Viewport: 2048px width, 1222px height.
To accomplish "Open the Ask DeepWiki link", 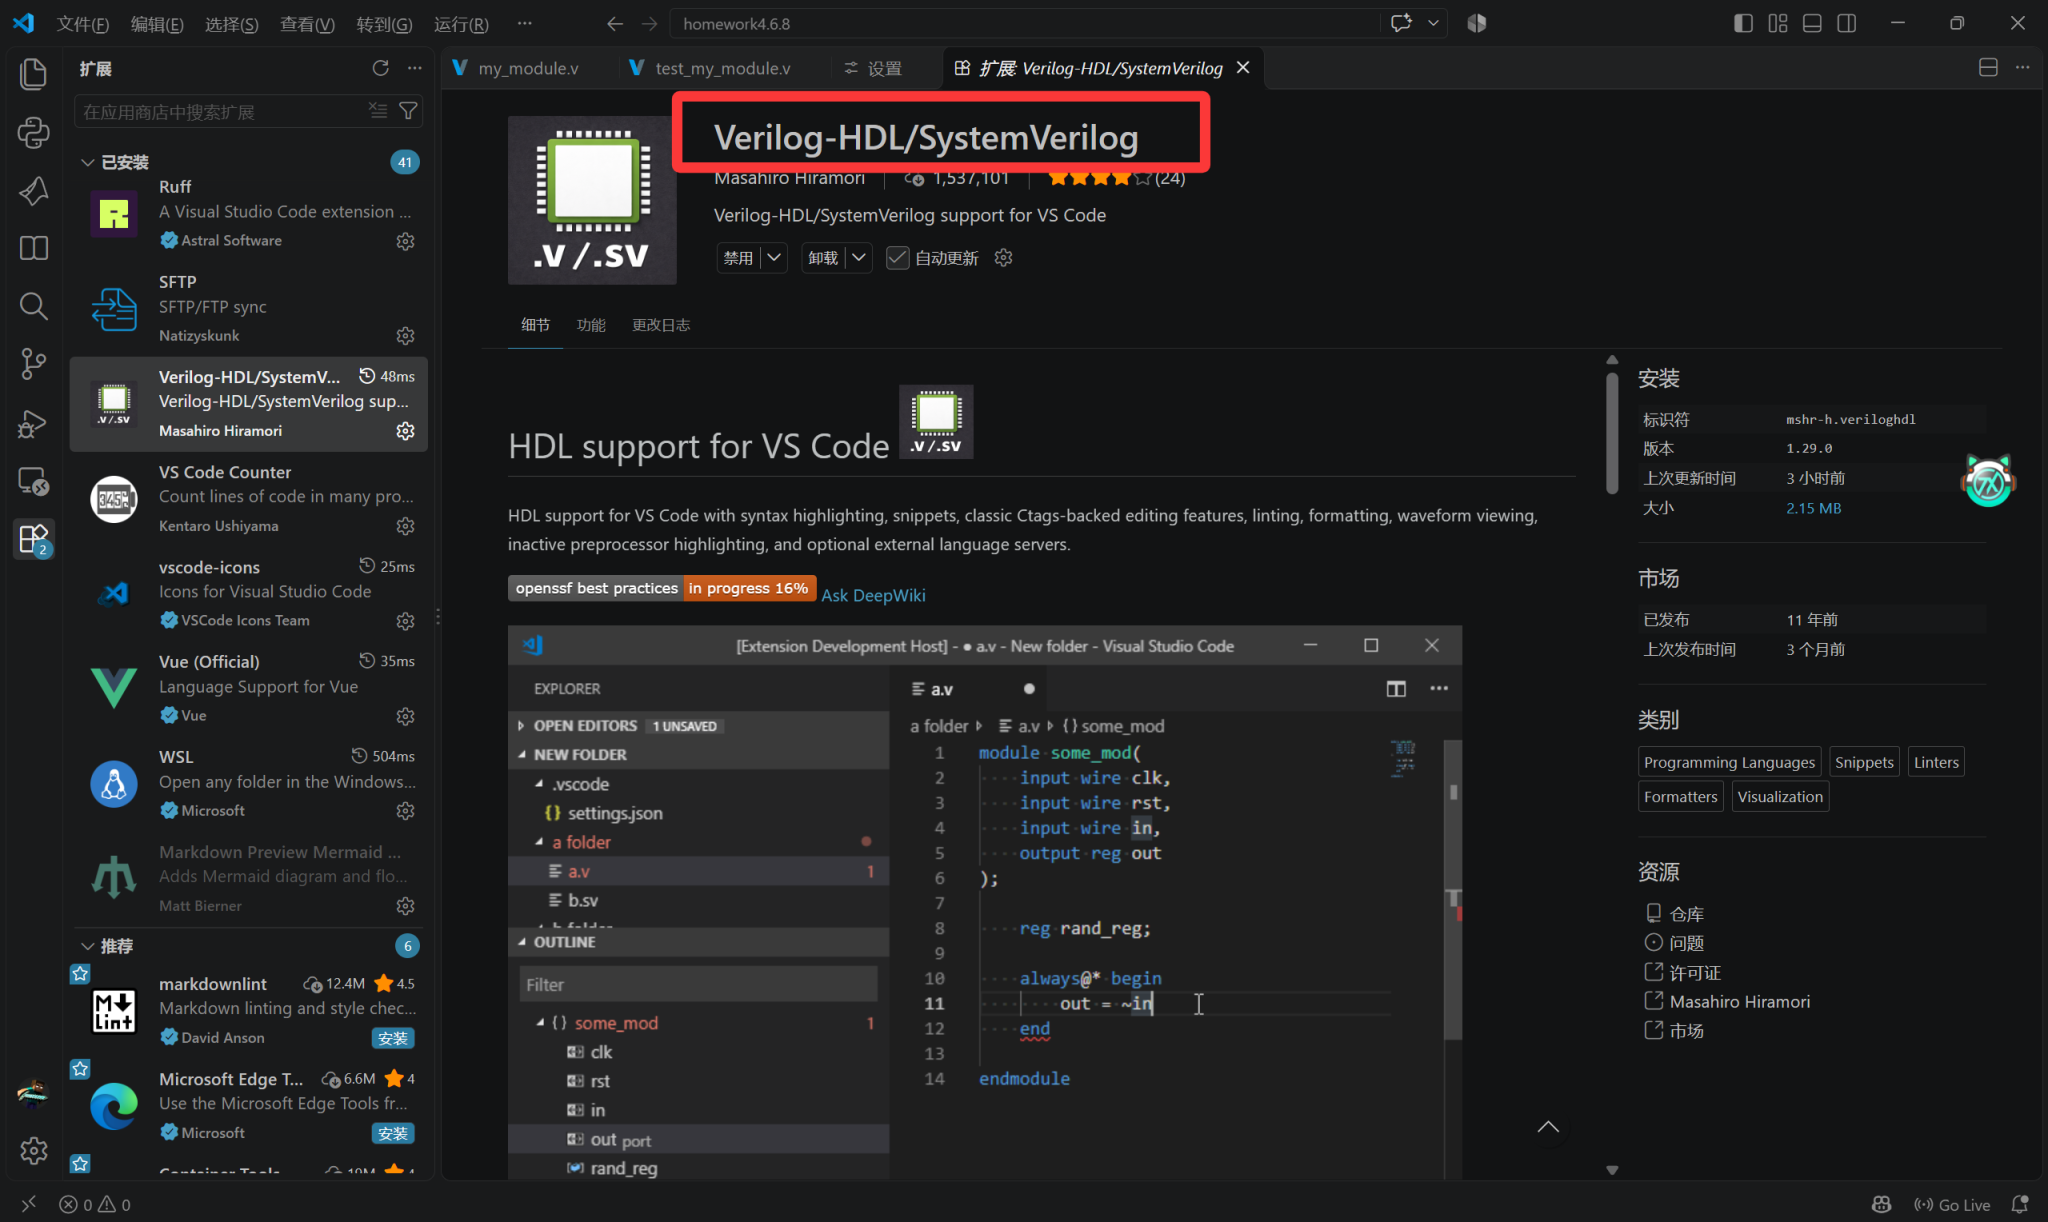I will (873, 595).
